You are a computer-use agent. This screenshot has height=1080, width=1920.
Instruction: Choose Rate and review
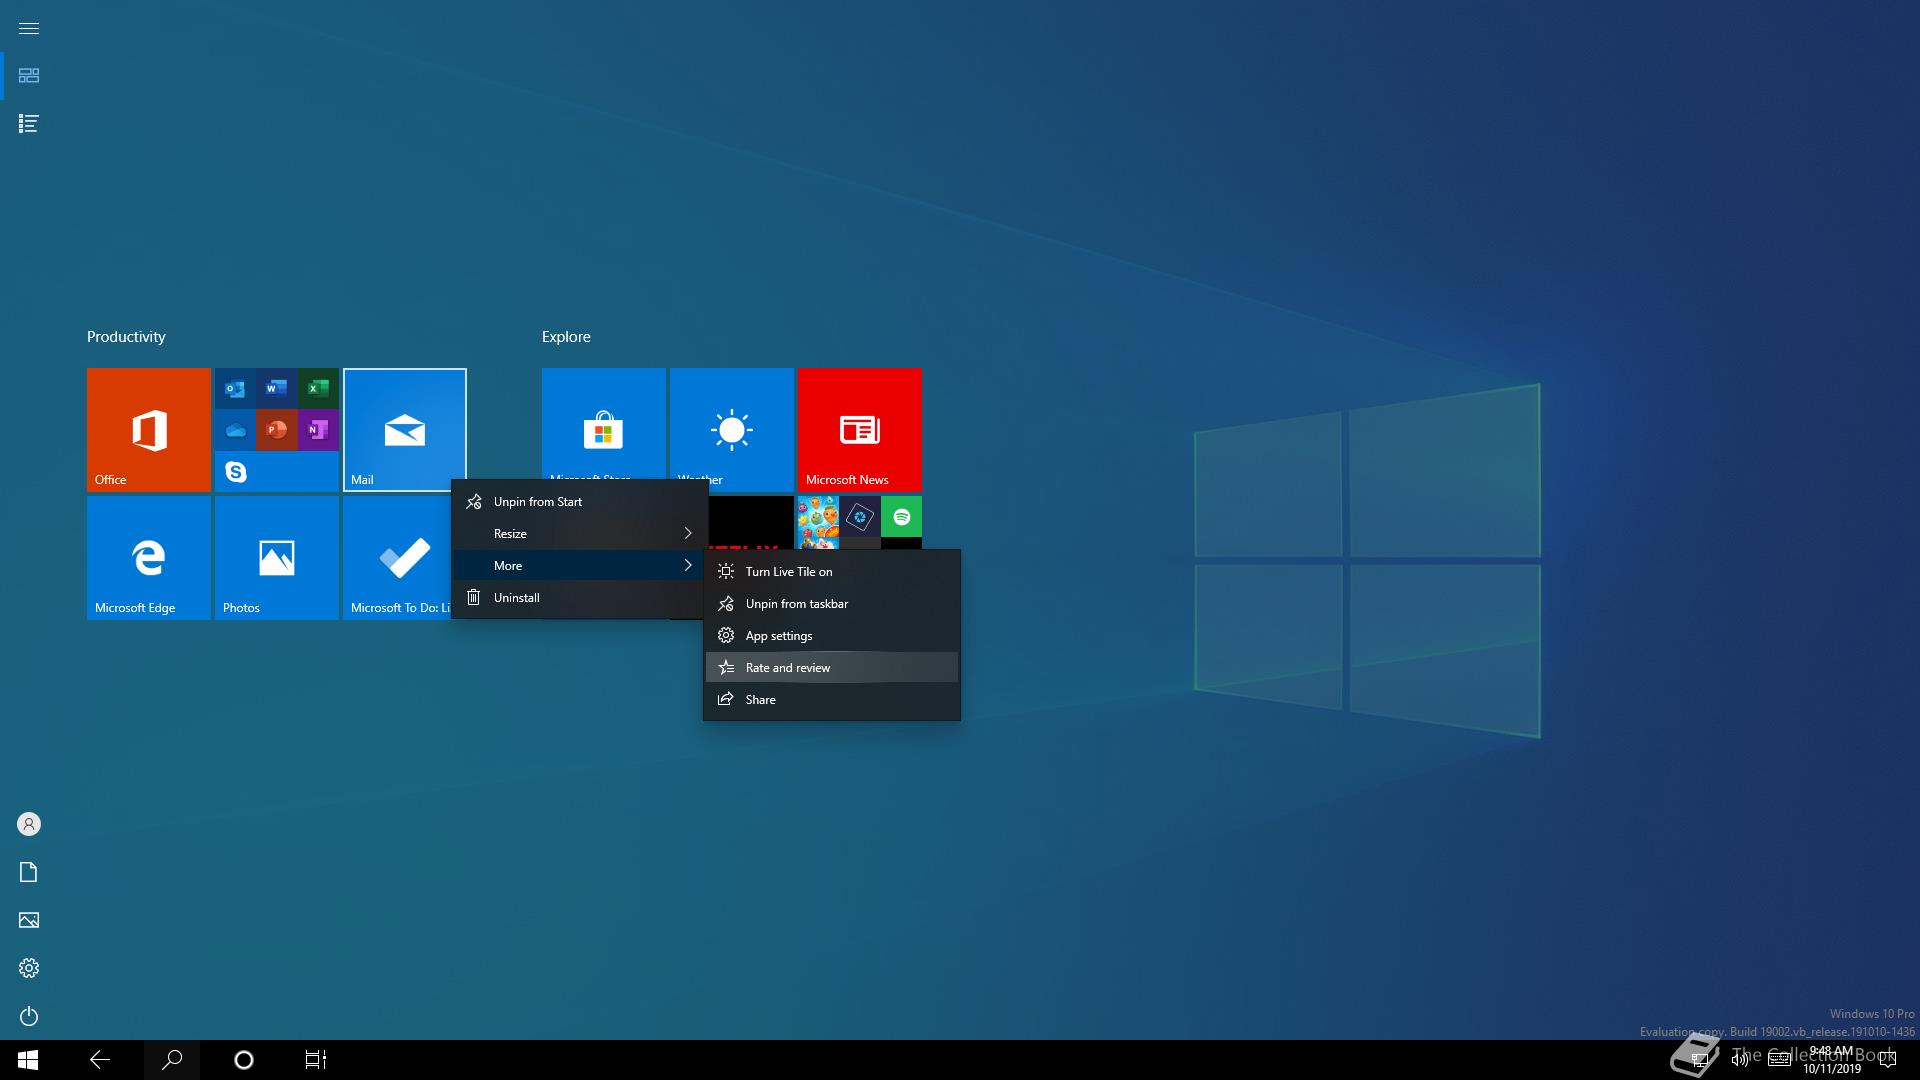coord(832,668)
